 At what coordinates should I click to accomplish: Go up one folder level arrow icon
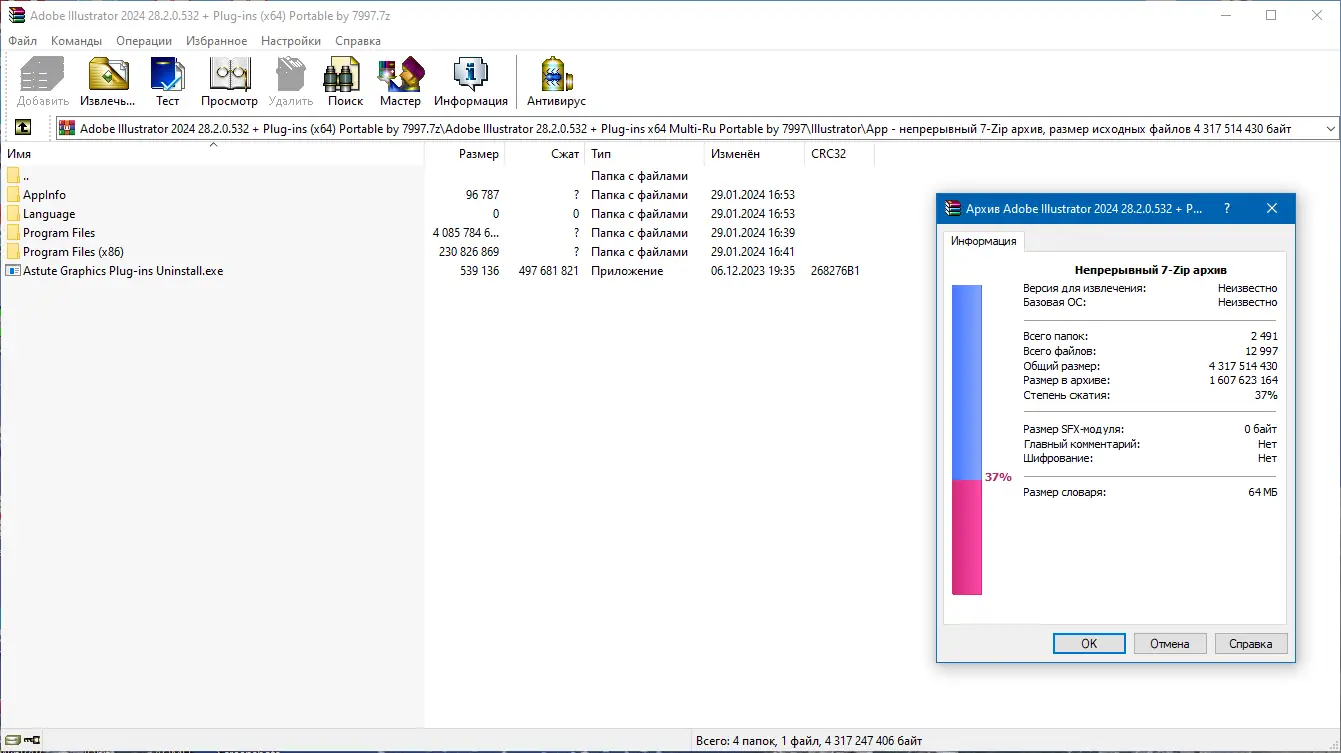[23, 128]
